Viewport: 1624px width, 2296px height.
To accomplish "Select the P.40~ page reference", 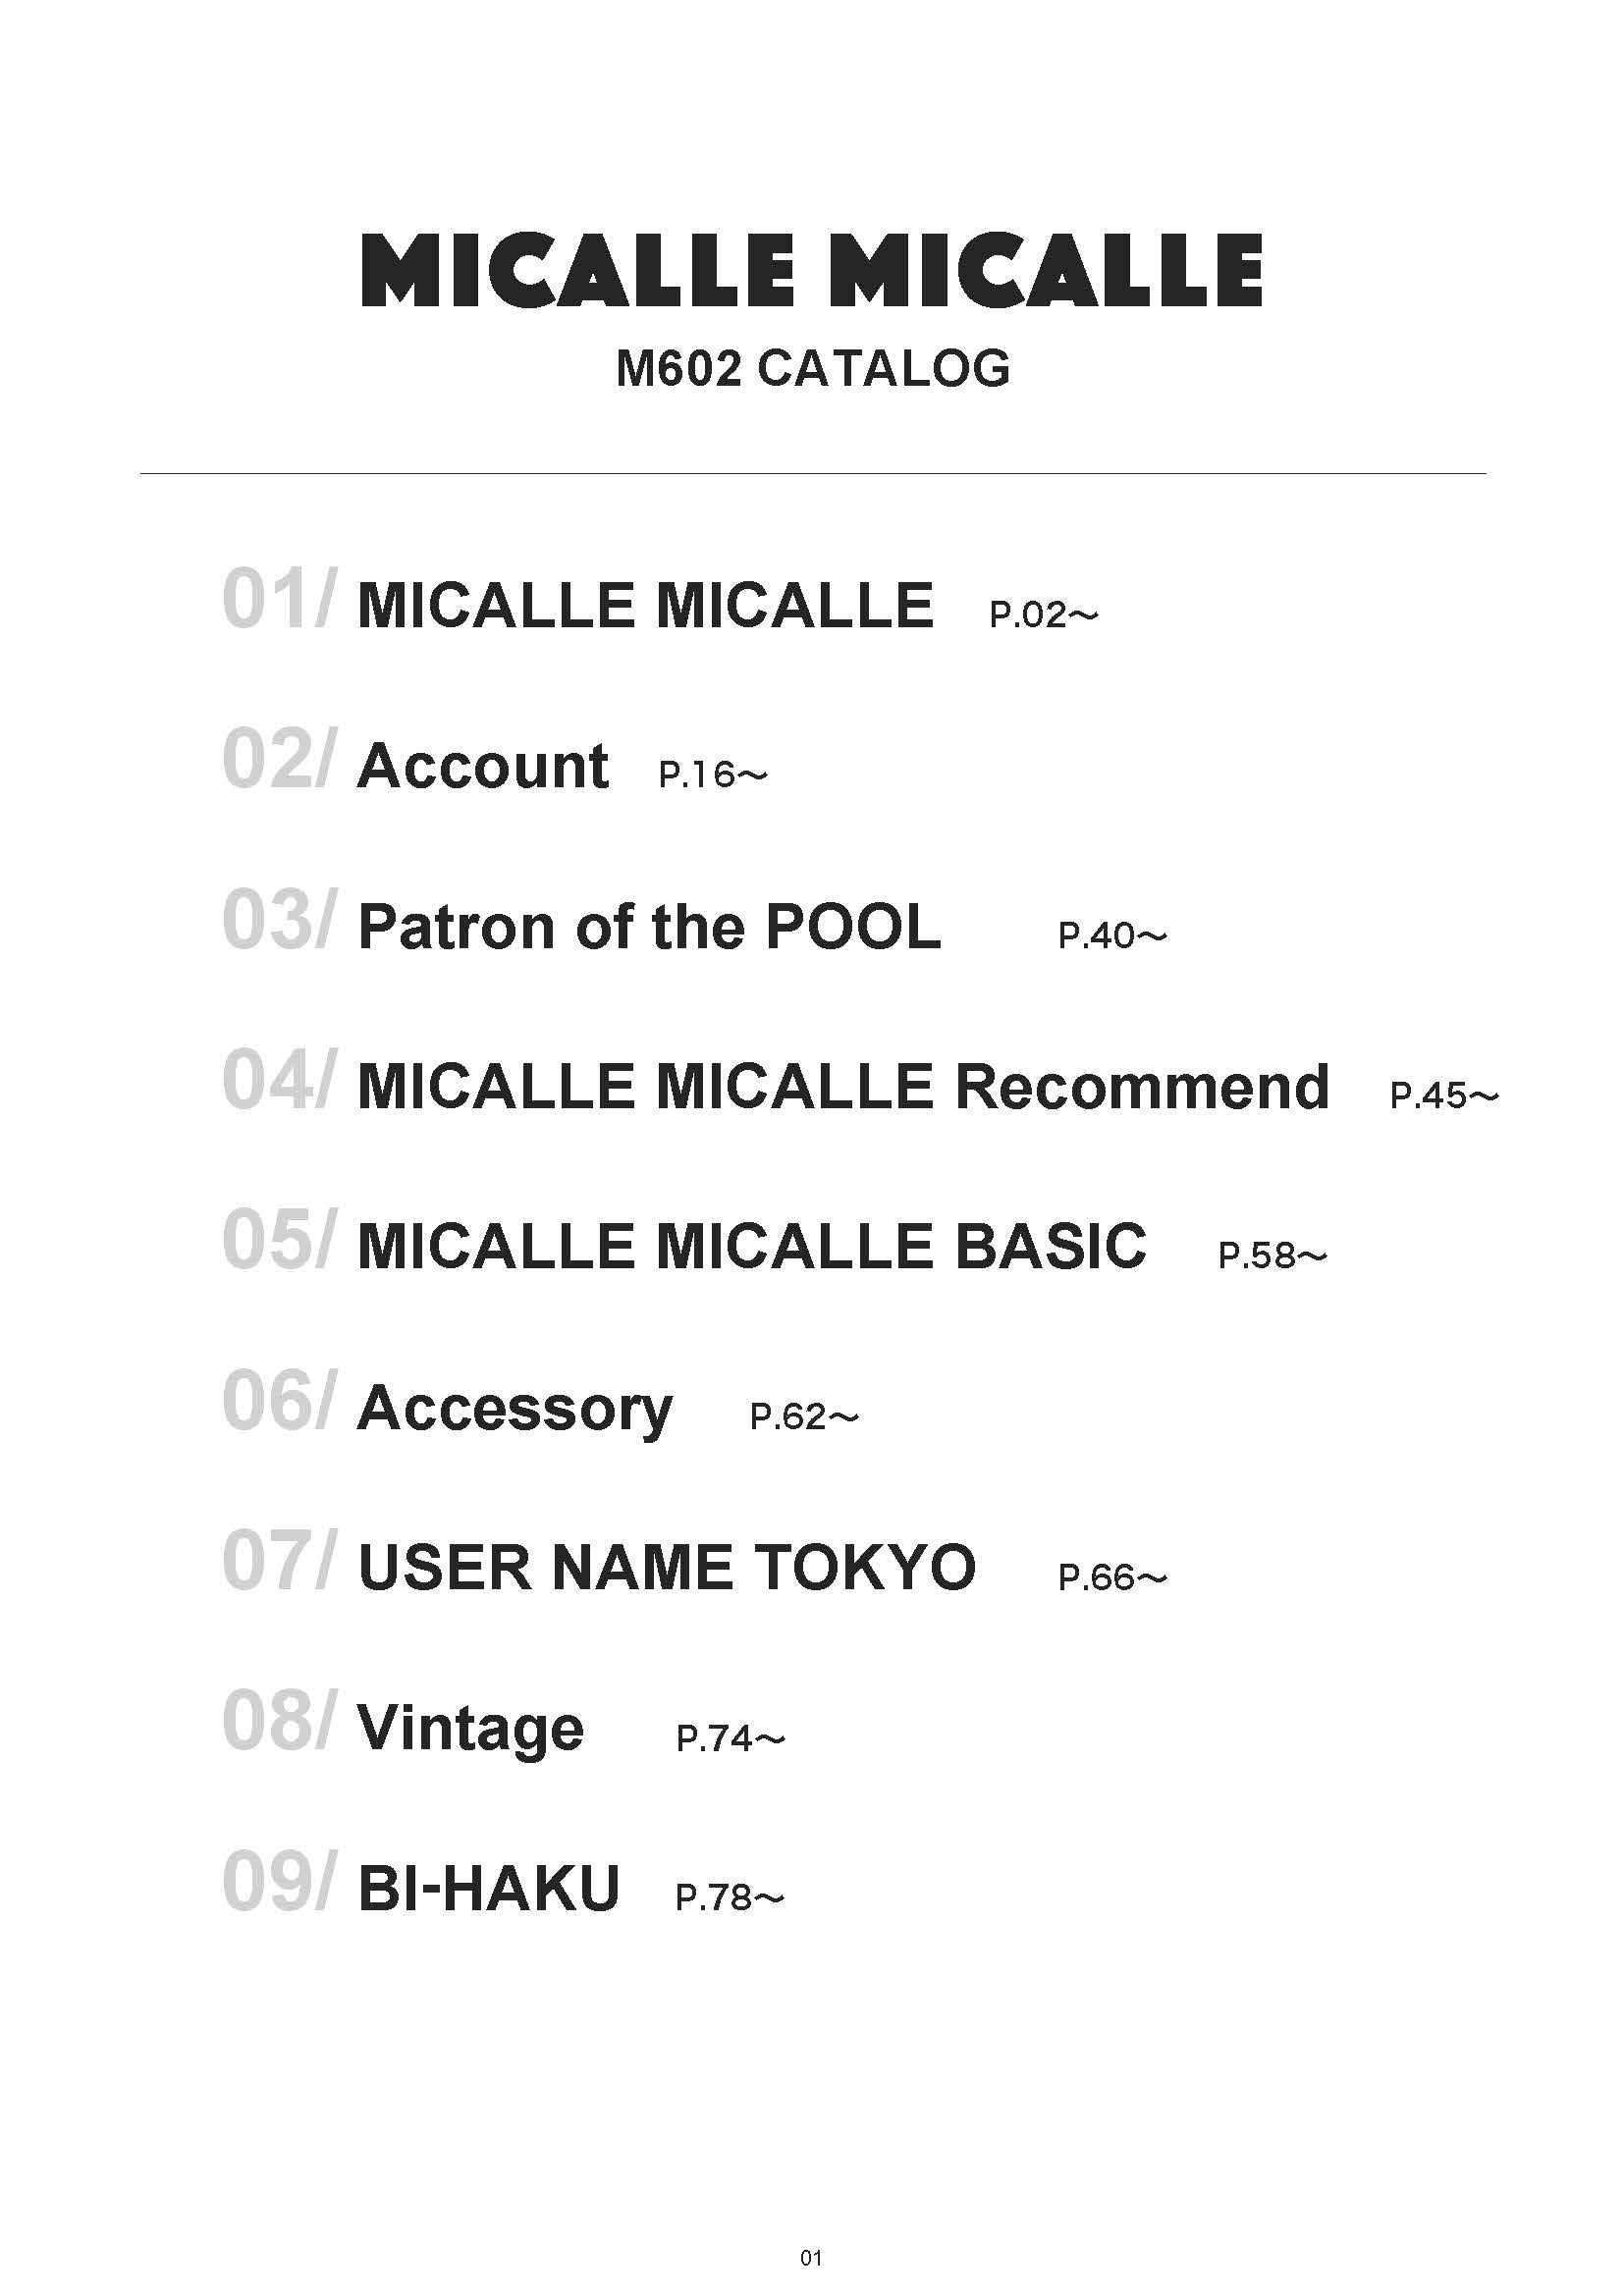I will coord(1112,936).
